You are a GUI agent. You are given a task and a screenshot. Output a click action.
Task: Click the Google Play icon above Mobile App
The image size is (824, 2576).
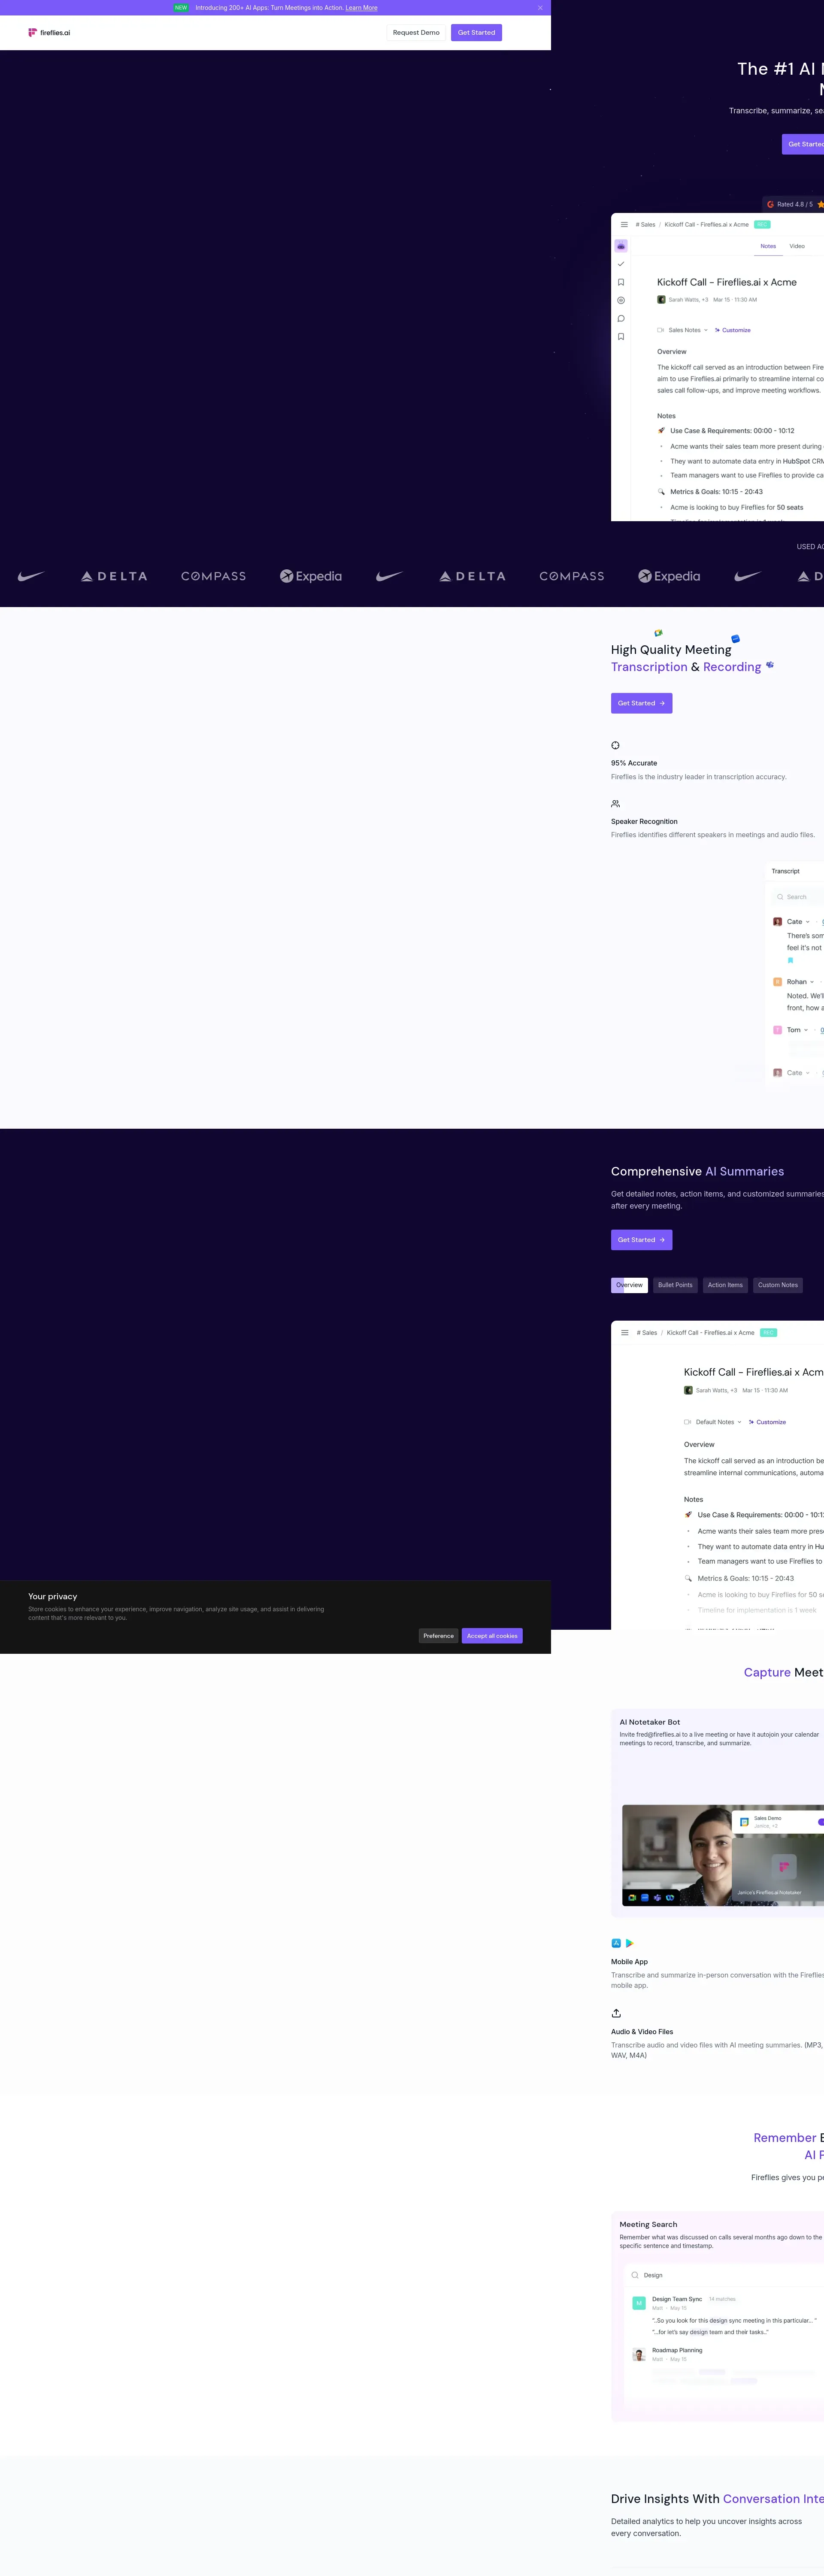click(x=630, y=1943)
